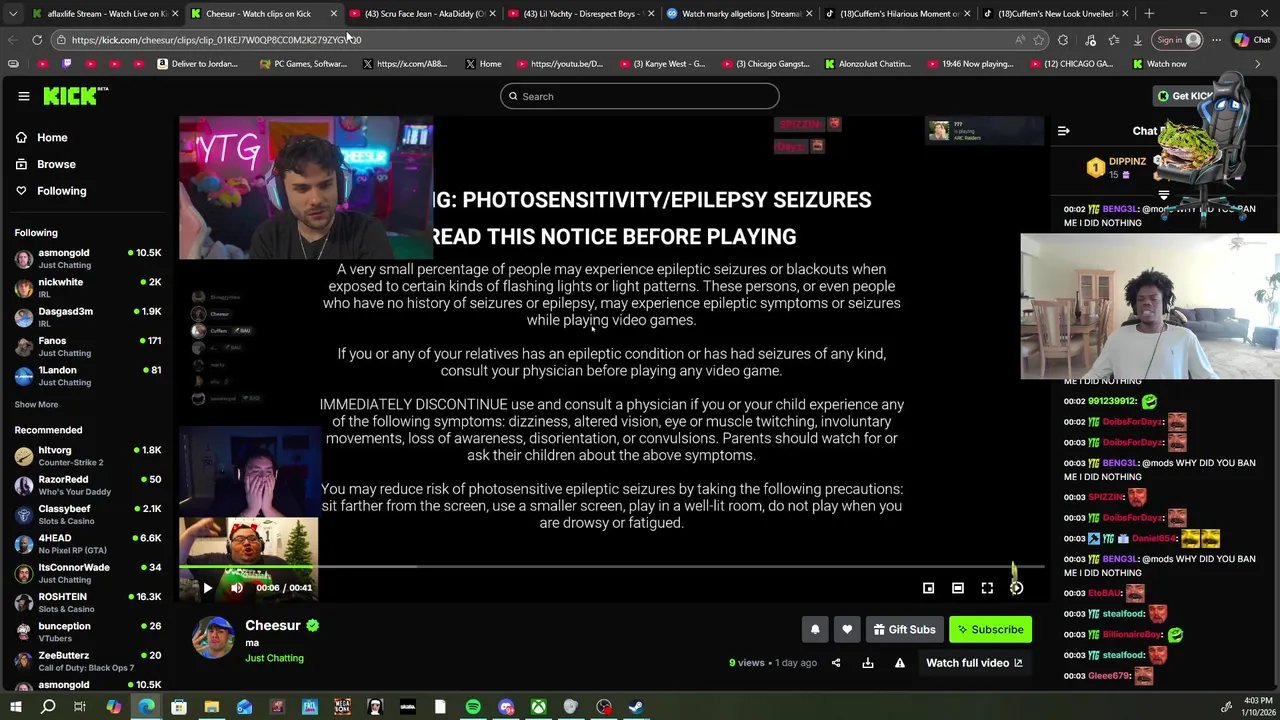Open hitvorg Counter-Strike 2 channel
1280x720 pixels.
point(87,456)
